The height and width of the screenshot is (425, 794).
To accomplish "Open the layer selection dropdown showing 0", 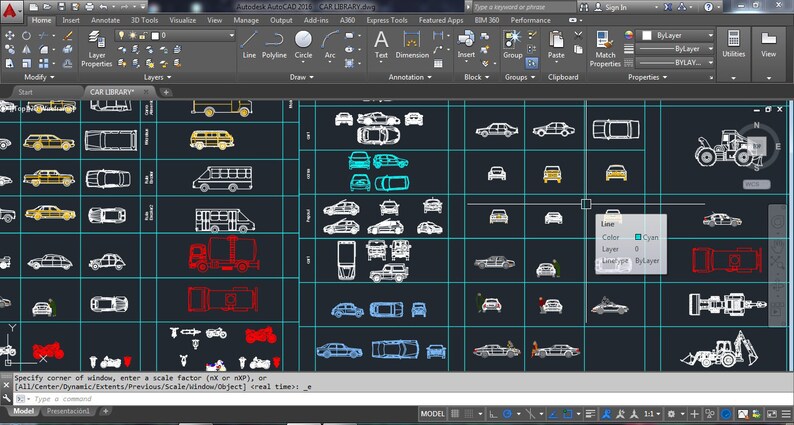I will (x=176, y=35).
